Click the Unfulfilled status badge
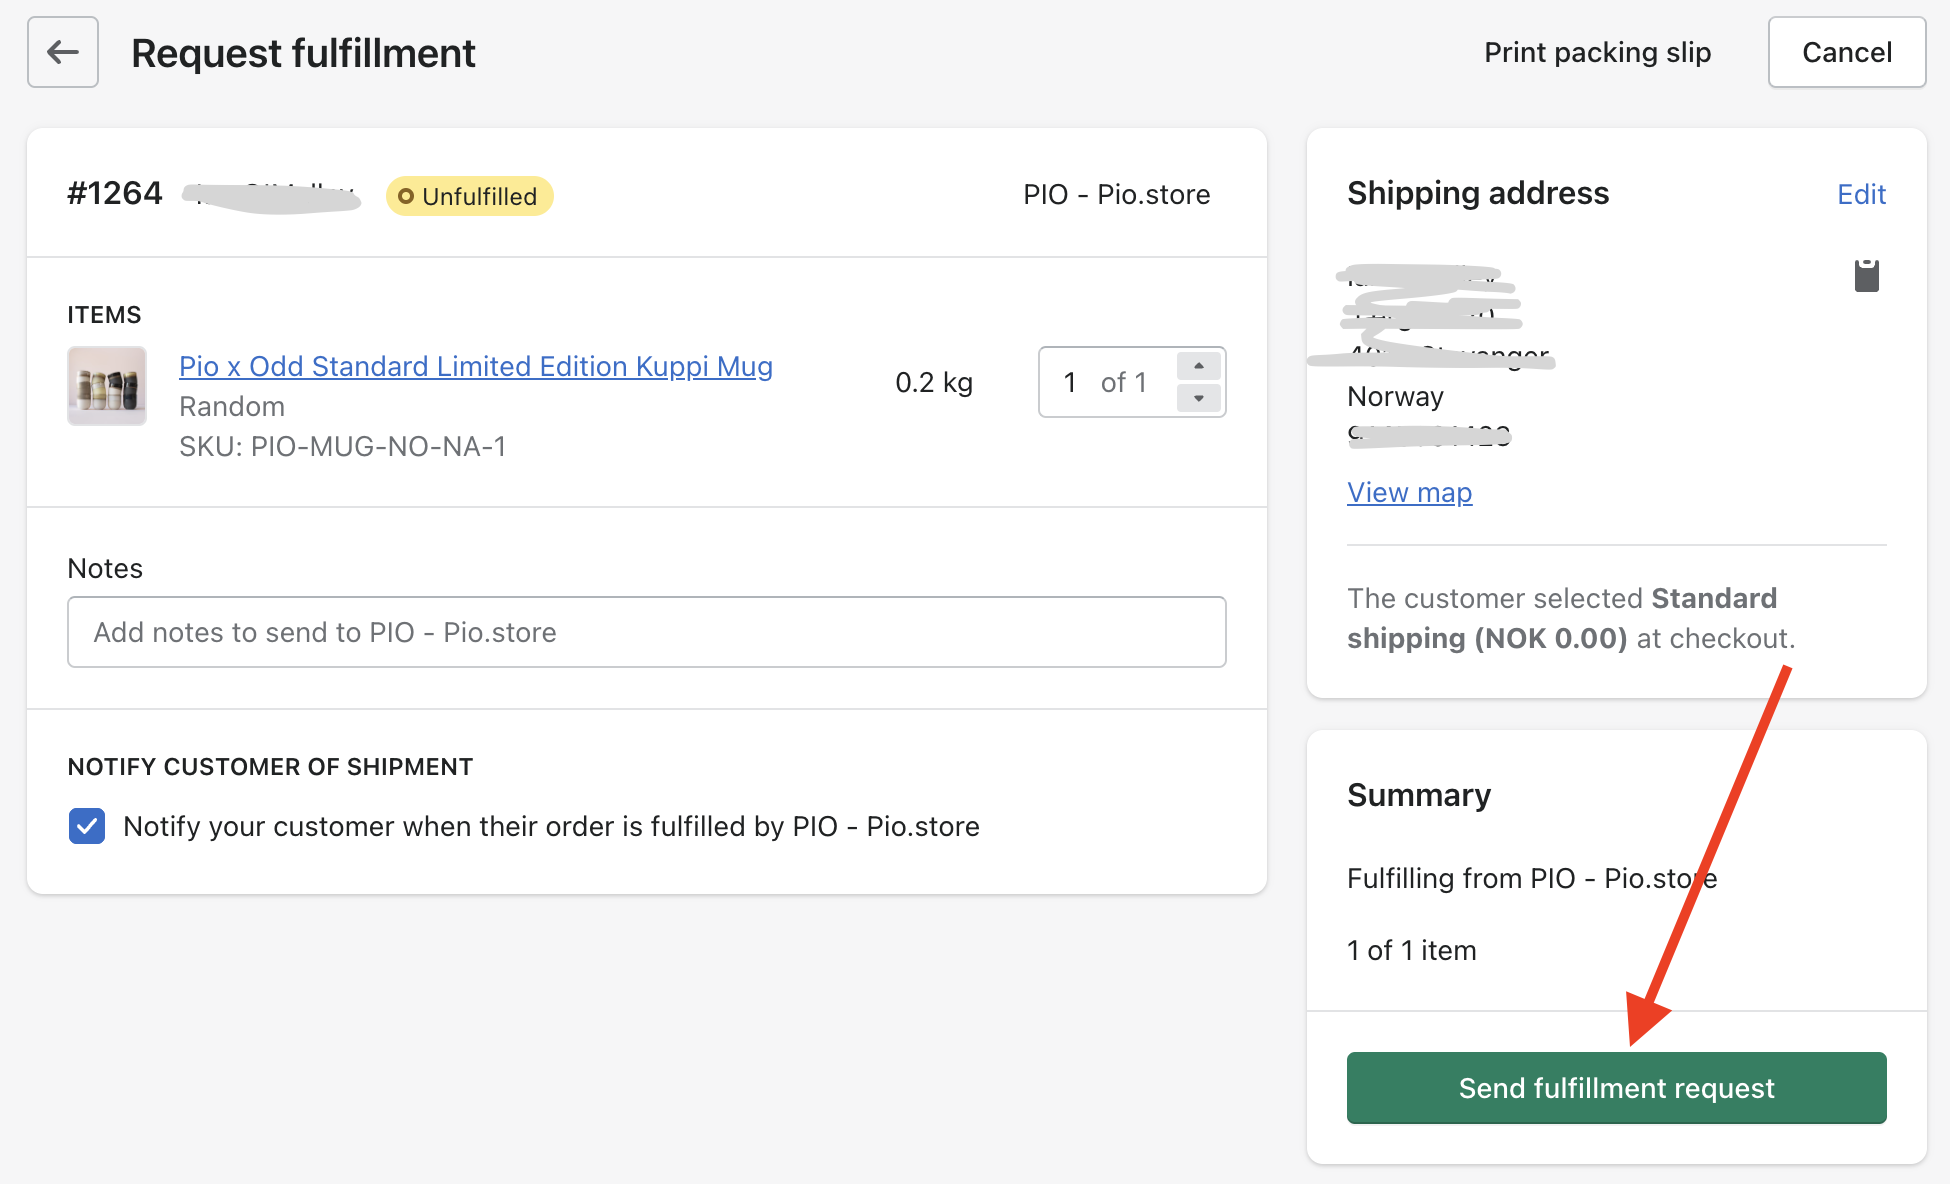This screenshot has height=1184, width=1950. point(469,196)
